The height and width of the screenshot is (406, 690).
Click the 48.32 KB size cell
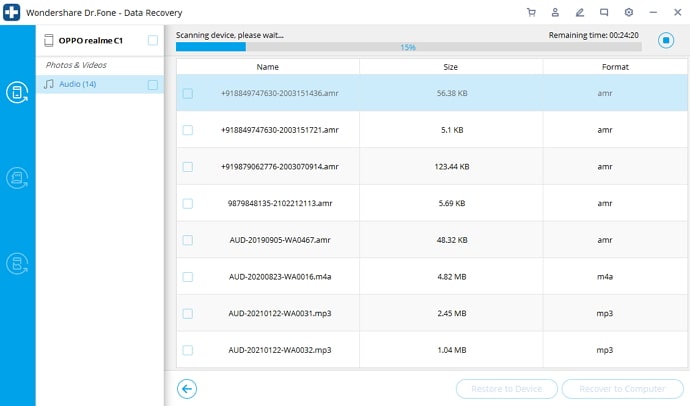[452, 240]
